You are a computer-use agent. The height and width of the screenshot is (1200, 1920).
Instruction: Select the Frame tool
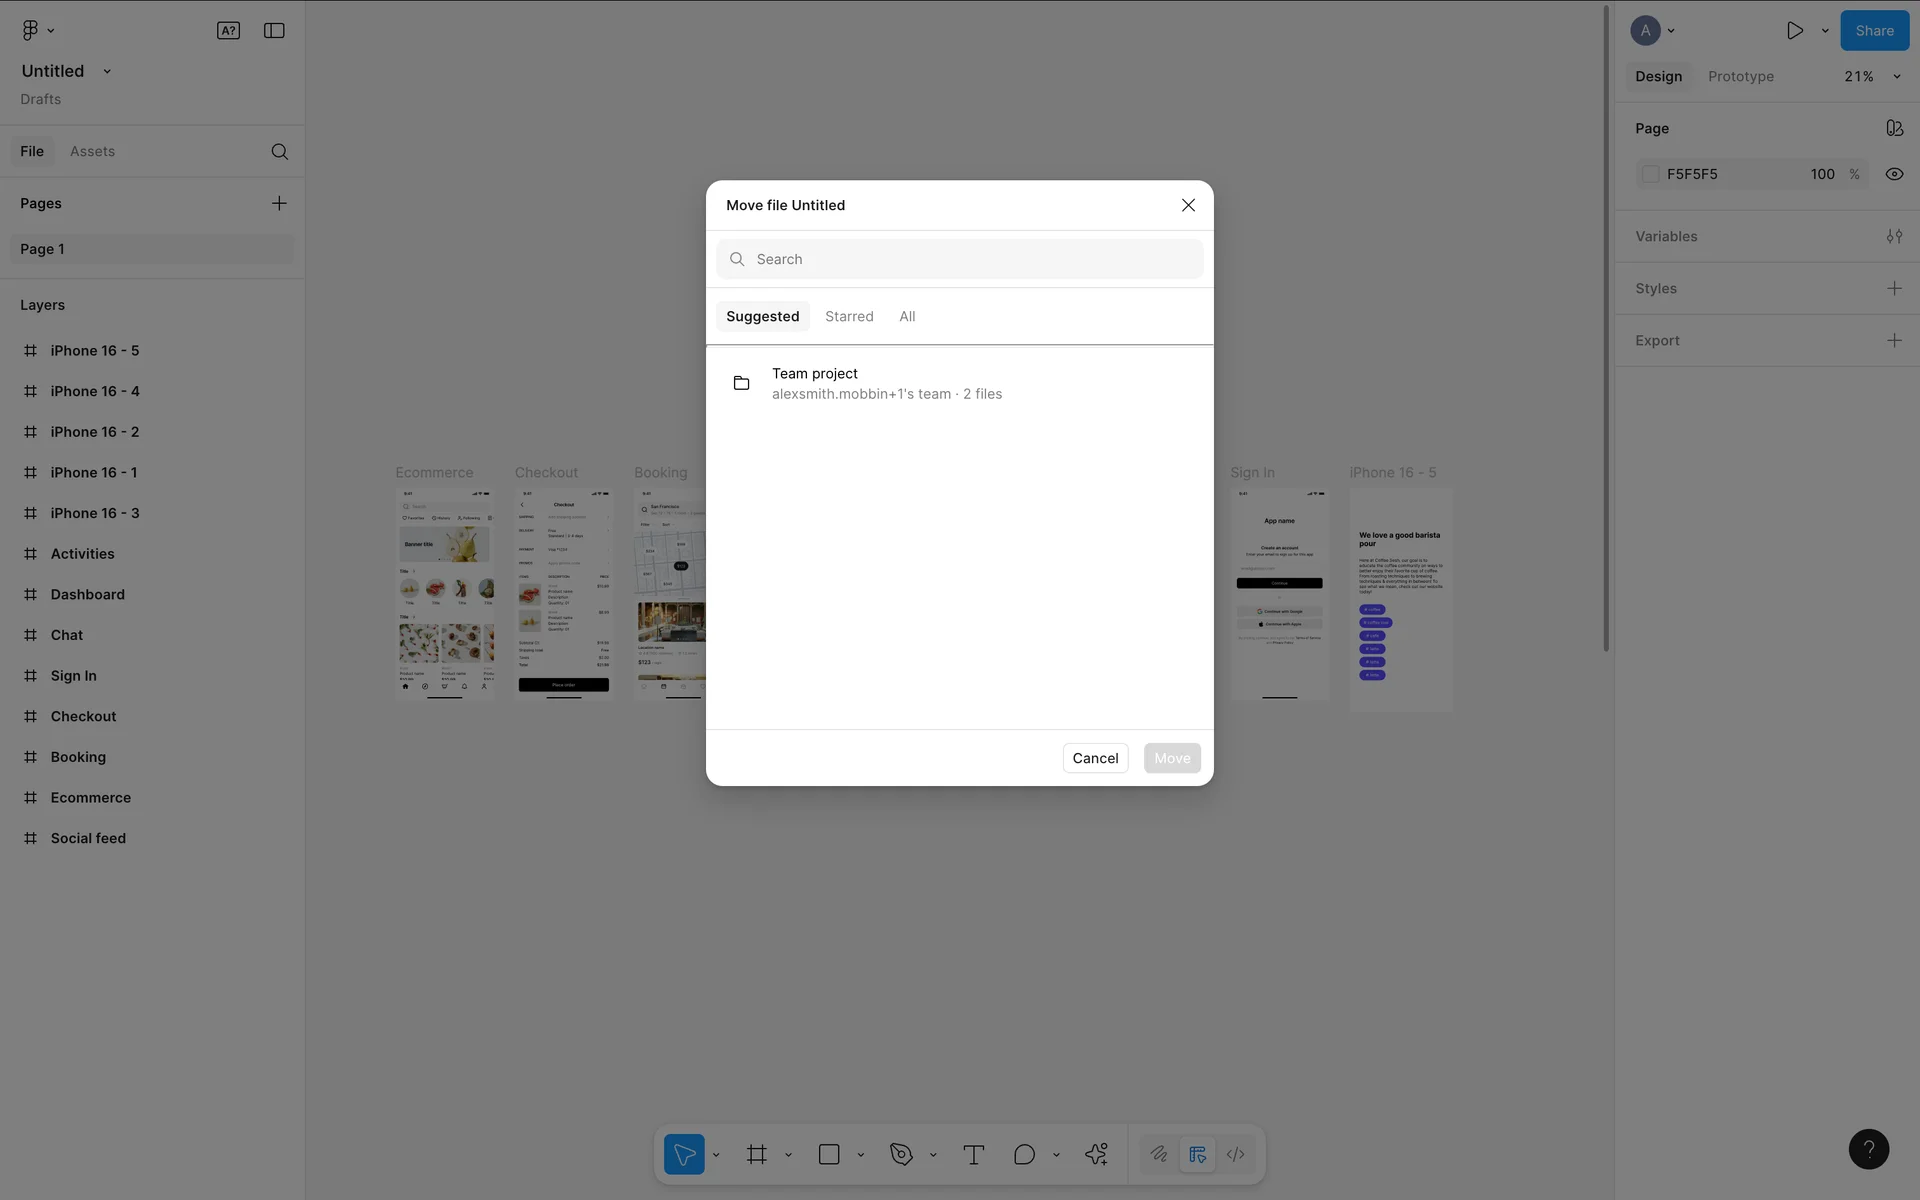[757, 1154]
